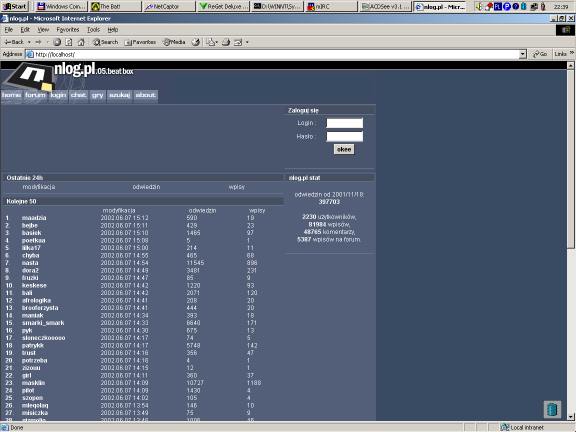Open the Tools menu

point(93,30)
